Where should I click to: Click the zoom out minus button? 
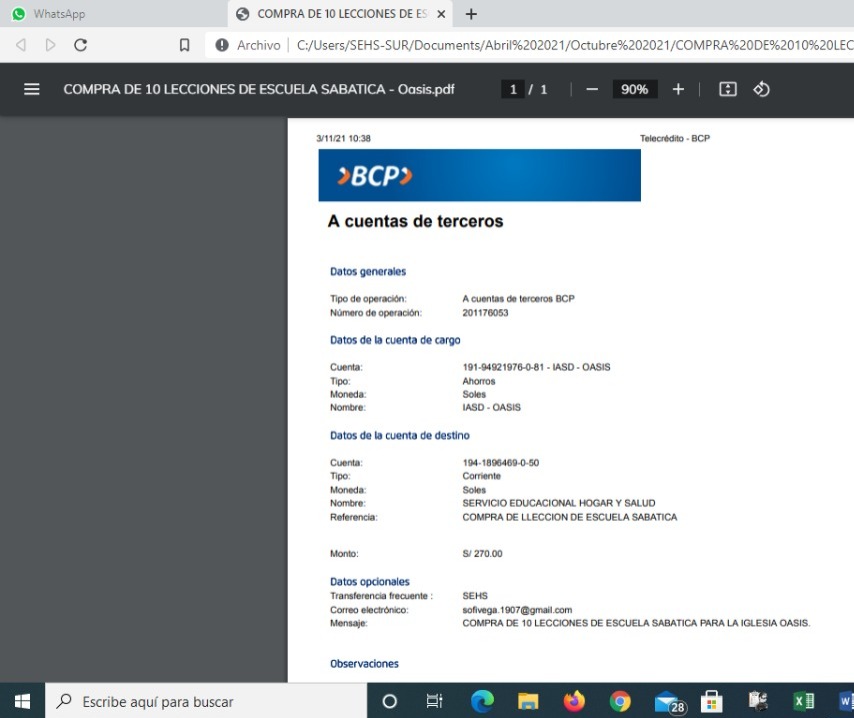coord(592,89)
